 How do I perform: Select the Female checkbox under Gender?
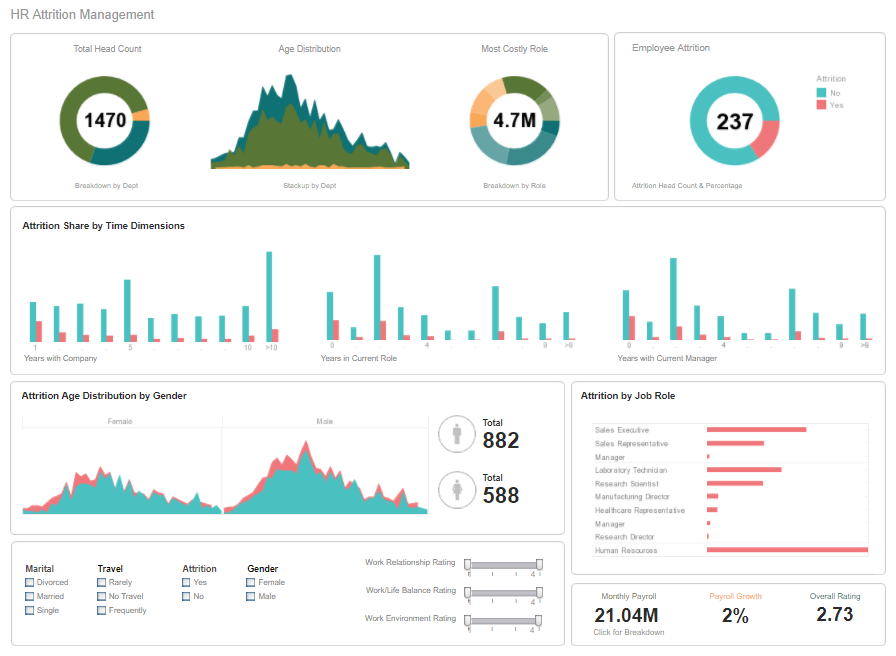click(249, 581)
